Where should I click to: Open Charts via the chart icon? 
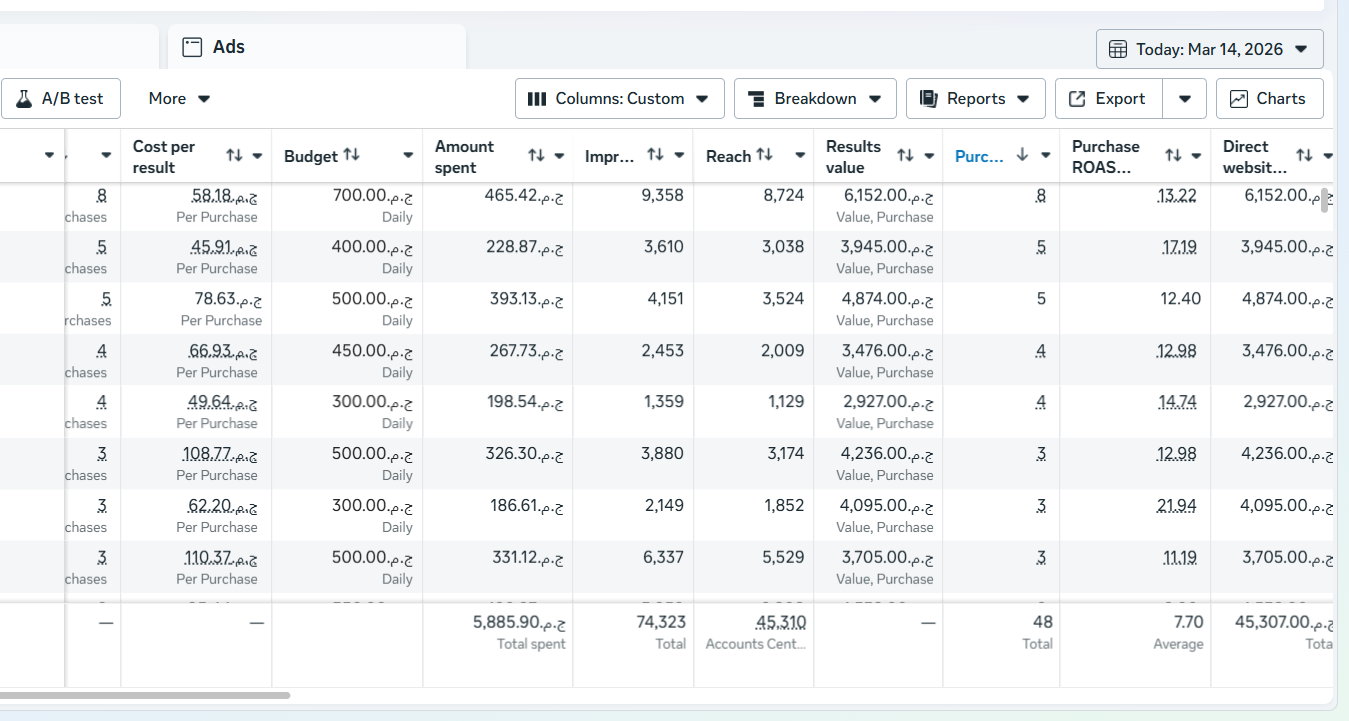tap(1238, 99)
